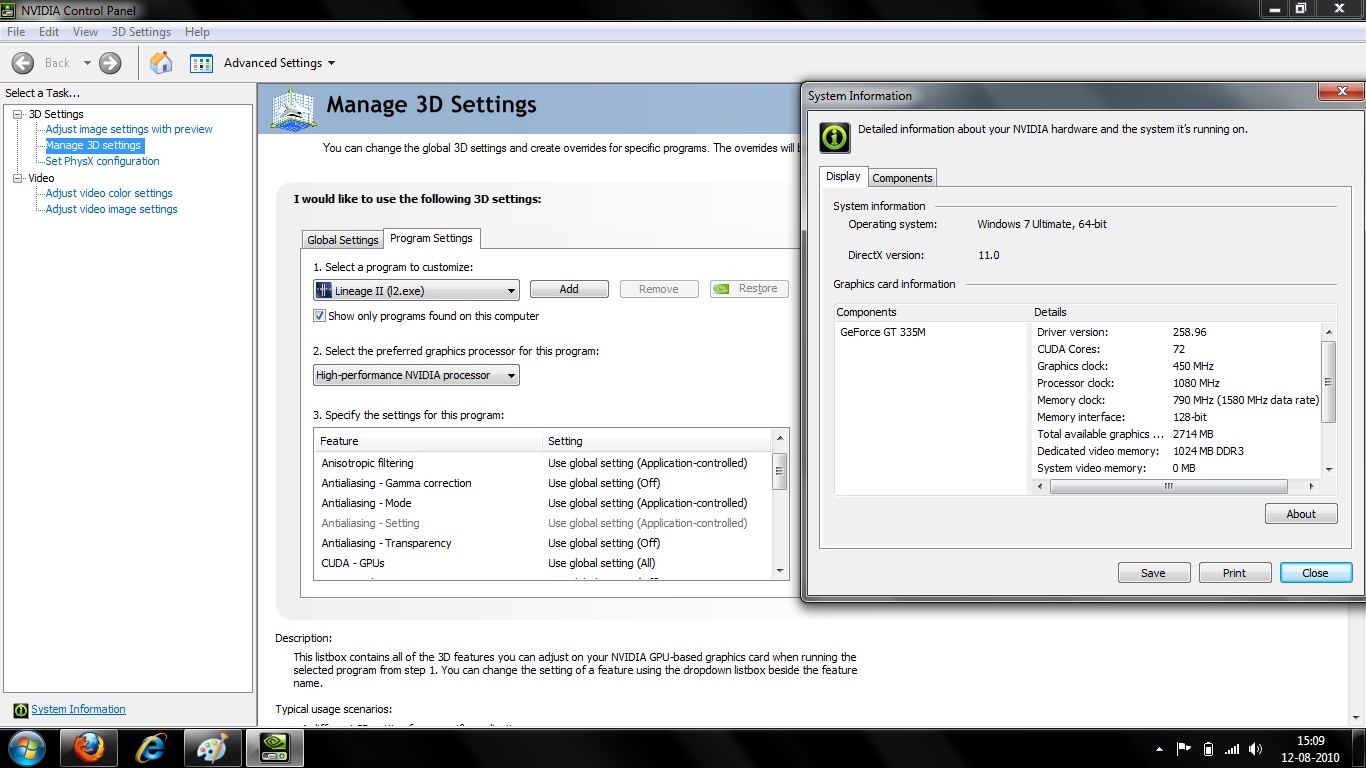Open the View menu
Viewport: 1366px width, 768px height.
(85, 32)
